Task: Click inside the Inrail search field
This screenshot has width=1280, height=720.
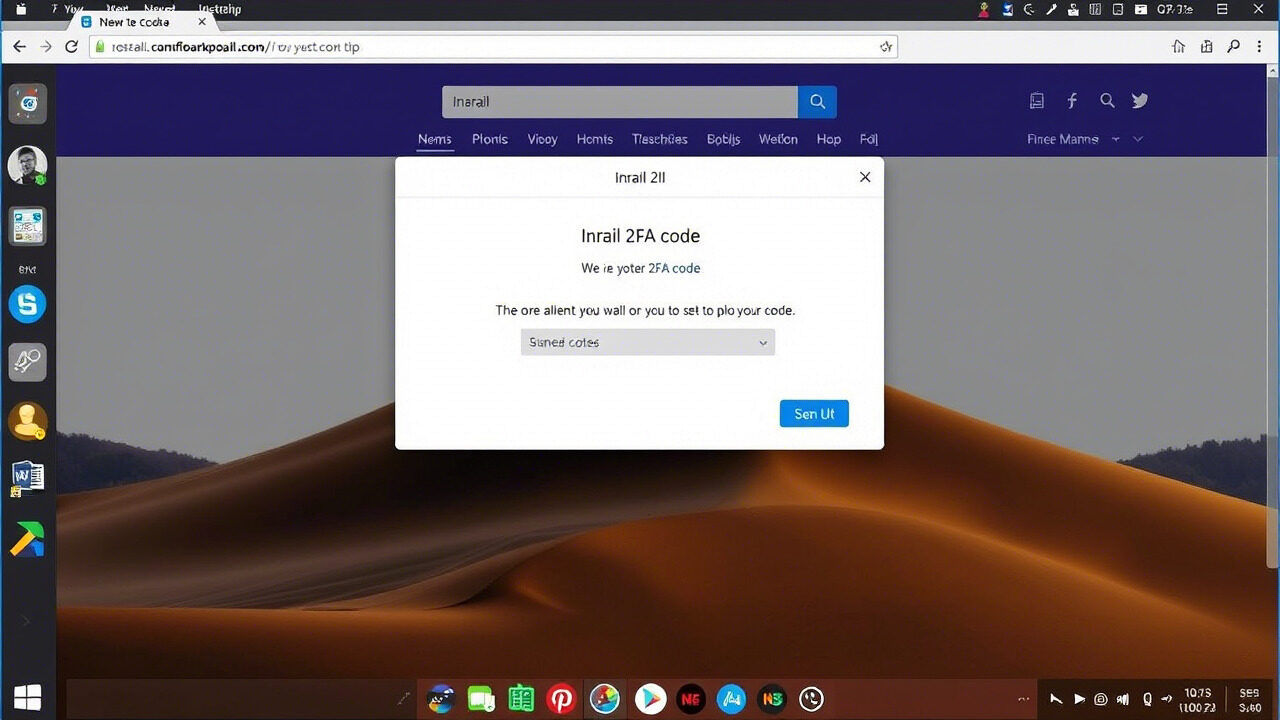Action: [x=618, y=101]
